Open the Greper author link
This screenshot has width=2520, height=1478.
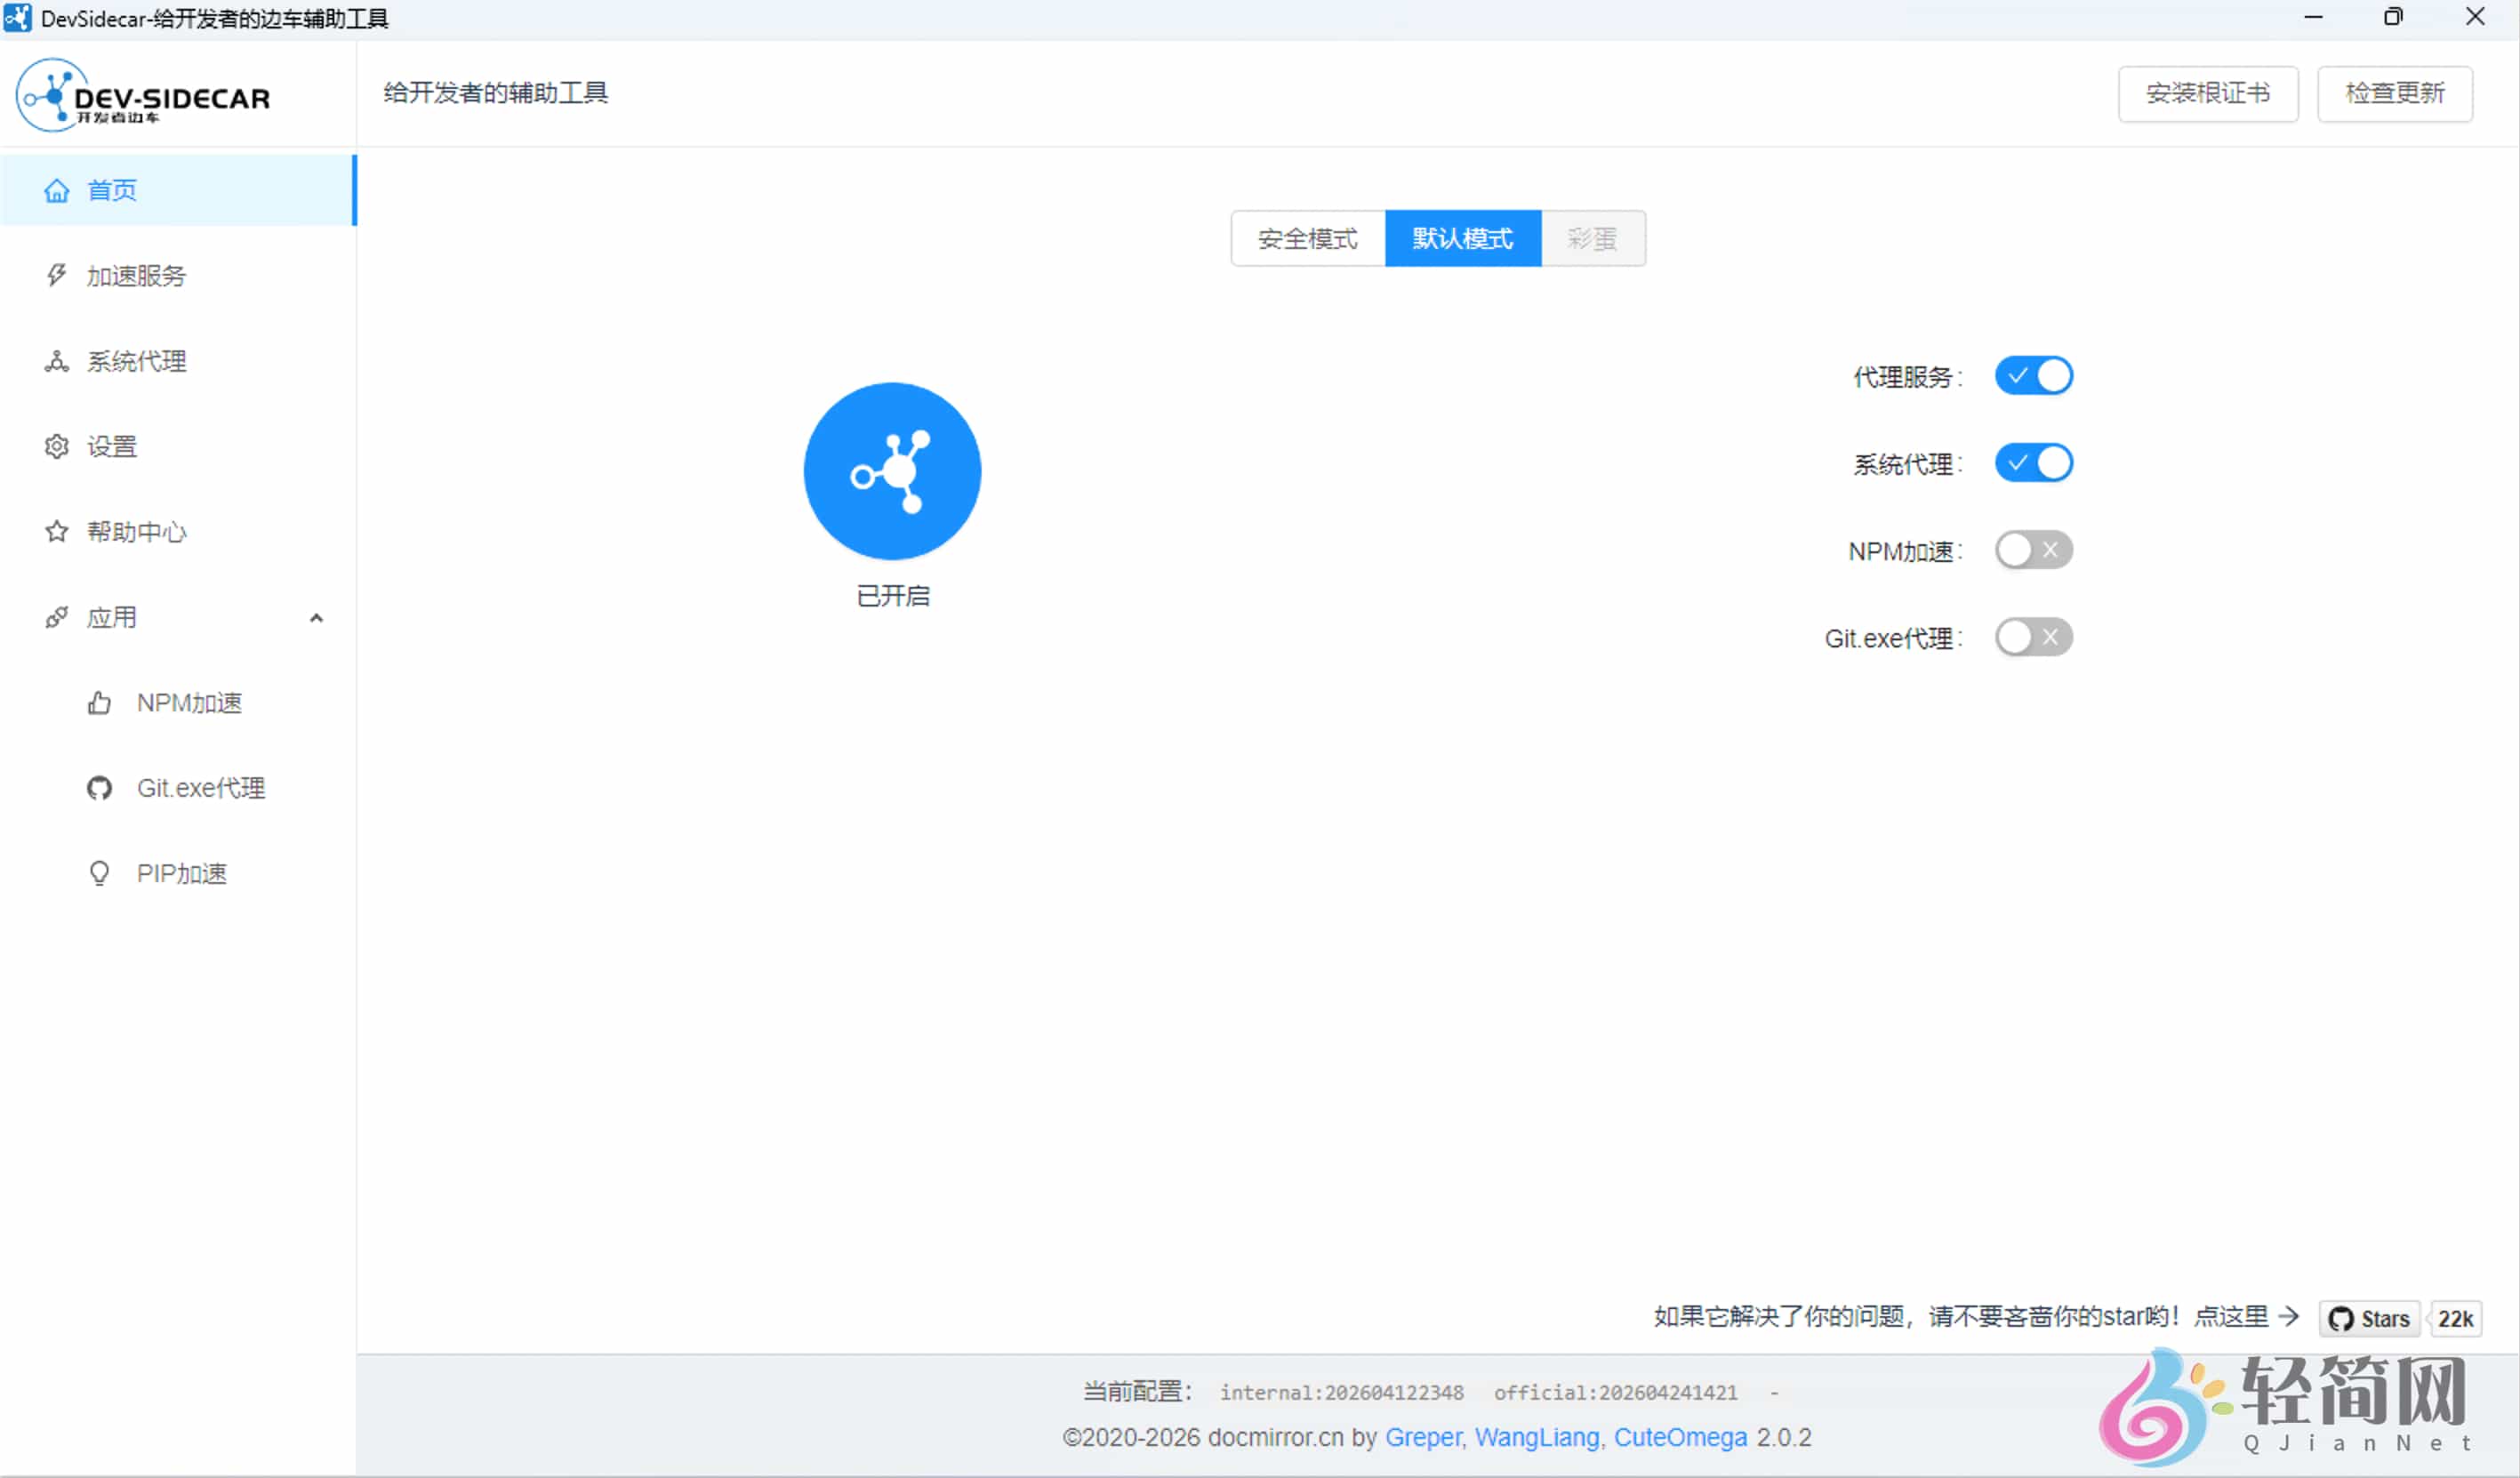[x=1422, y=1437]
